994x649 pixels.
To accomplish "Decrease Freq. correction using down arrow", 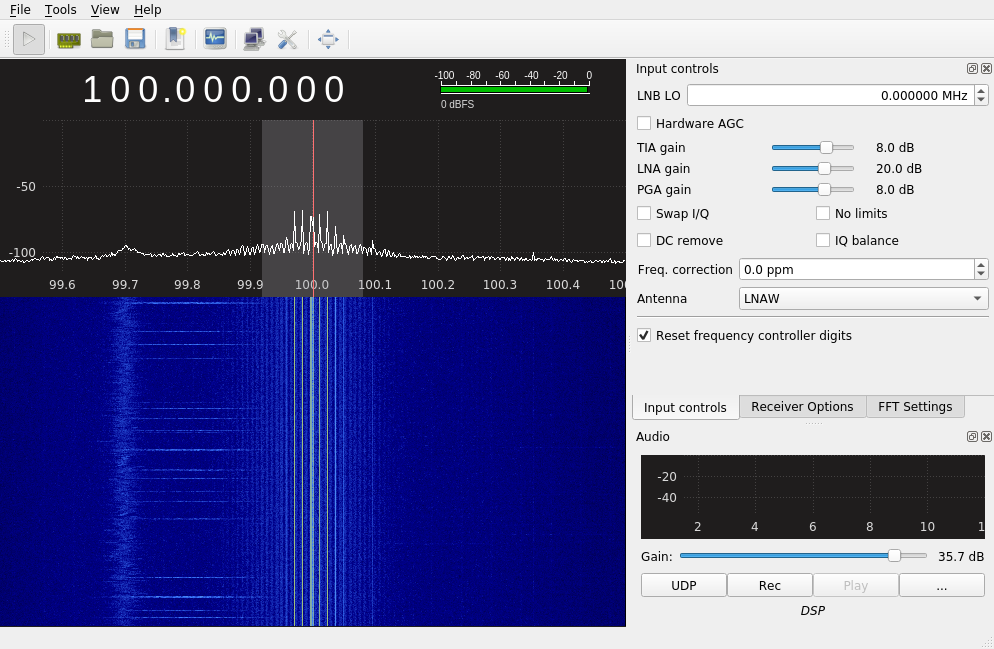I will (x=981, y=274).
